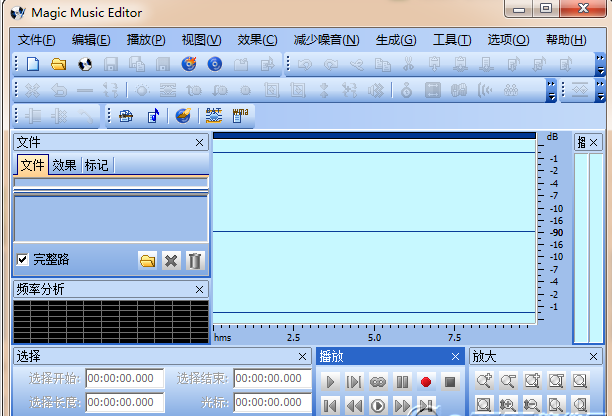
Task: Switch to 标记 tab
Action: [96, 165]
